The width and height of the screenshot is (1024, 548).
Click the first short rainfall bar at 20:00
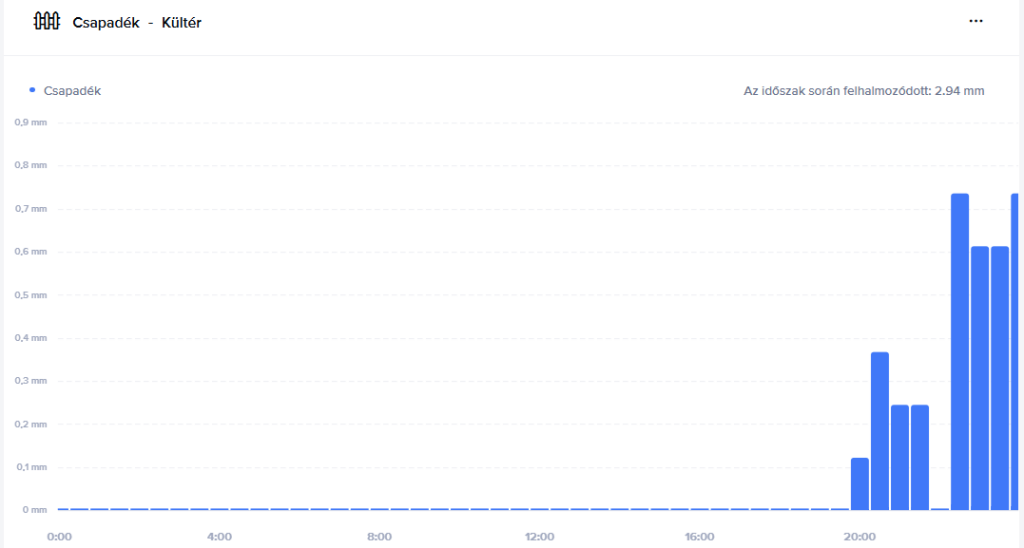click(x=860, y=484)
